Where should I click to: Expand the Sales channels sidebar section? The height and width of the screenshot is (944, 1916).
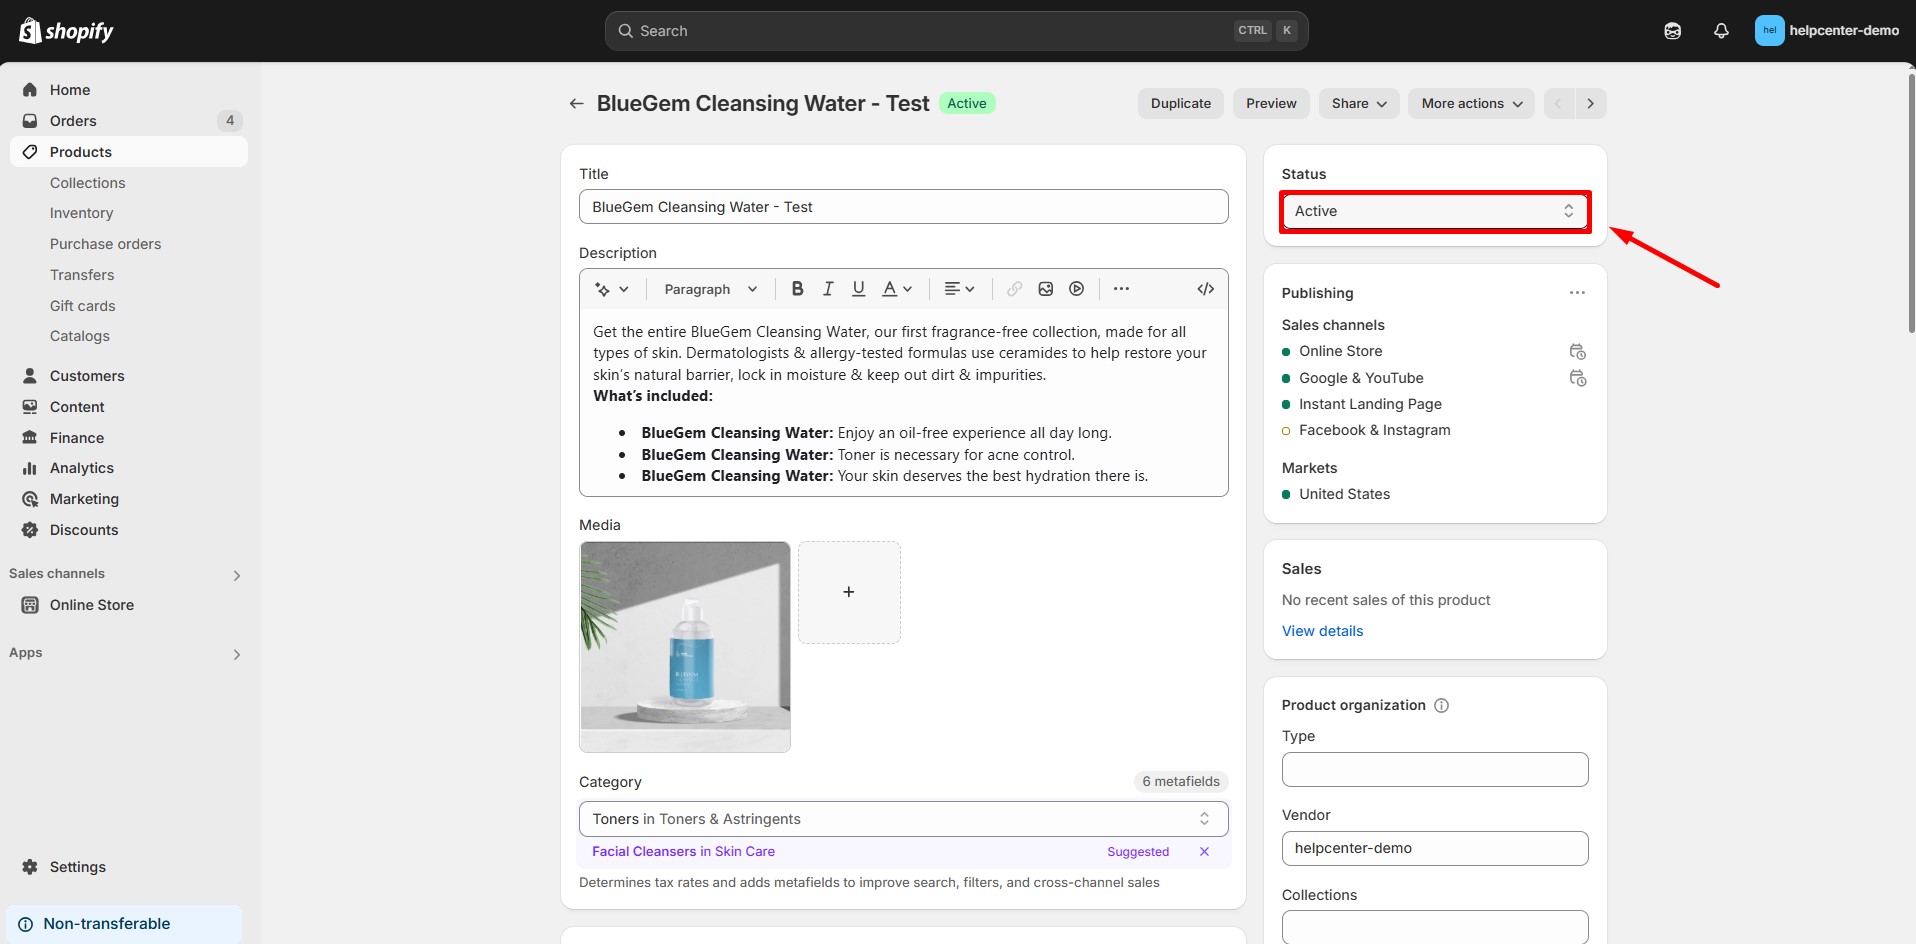(236, 575)
